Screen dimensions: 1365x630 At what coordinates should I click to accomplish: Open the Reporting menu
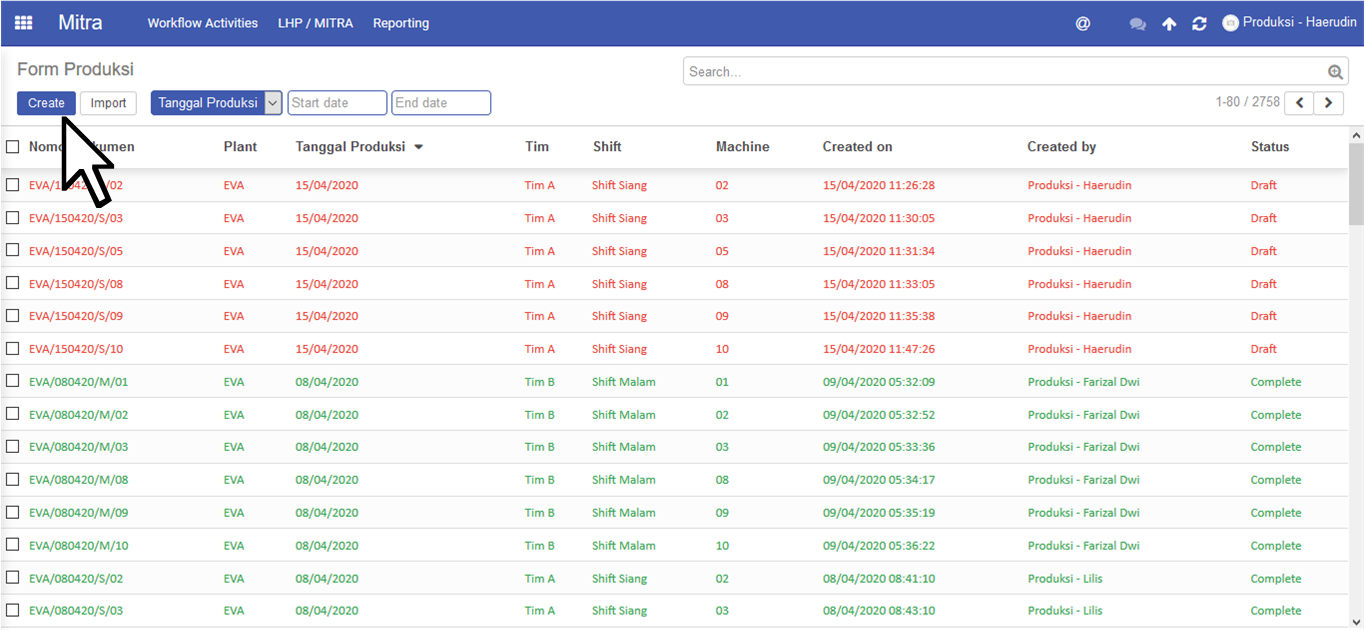(x=400, y=23)
